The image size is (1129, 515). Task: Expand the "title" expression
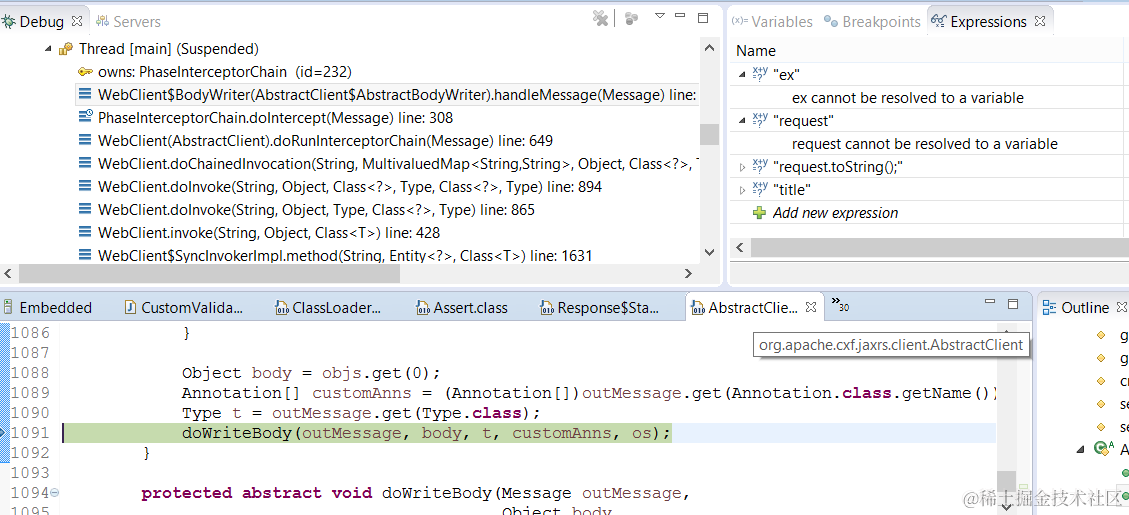point(743,190)
